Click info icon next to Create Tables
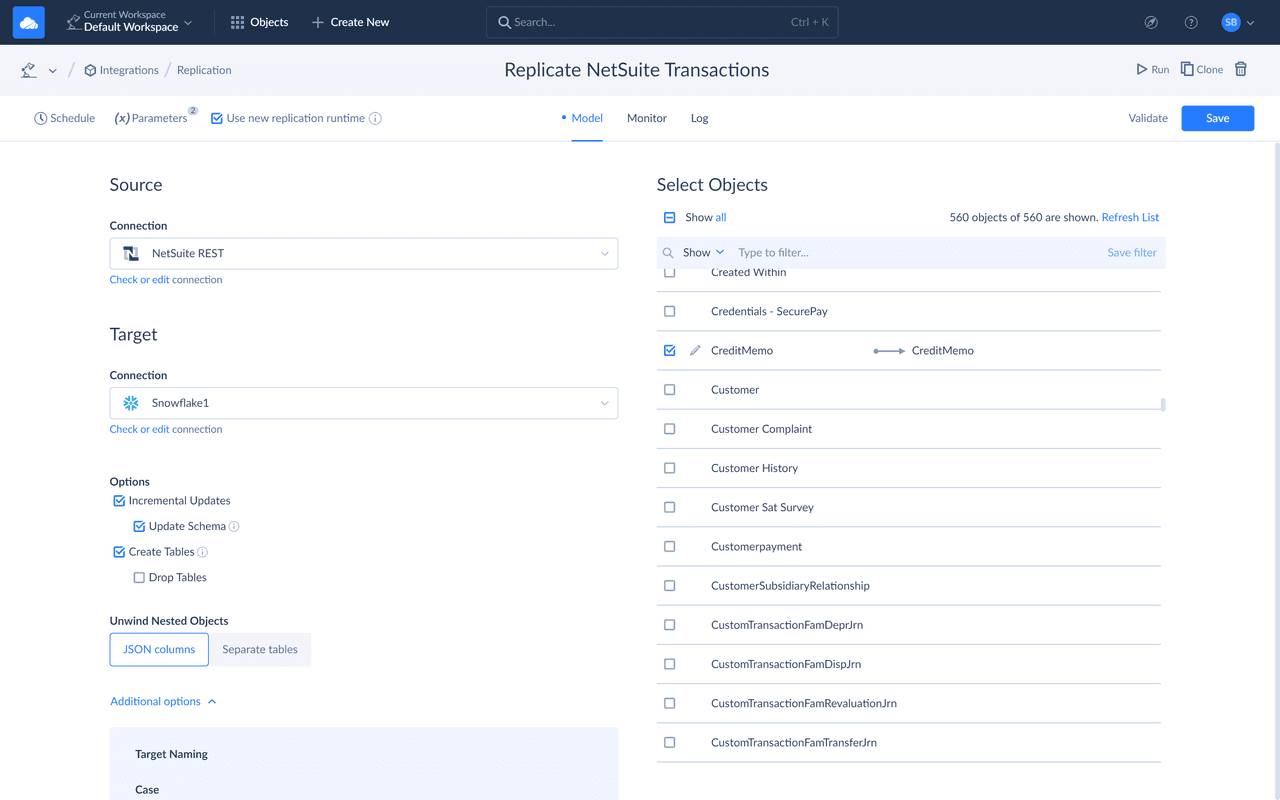 203,552
